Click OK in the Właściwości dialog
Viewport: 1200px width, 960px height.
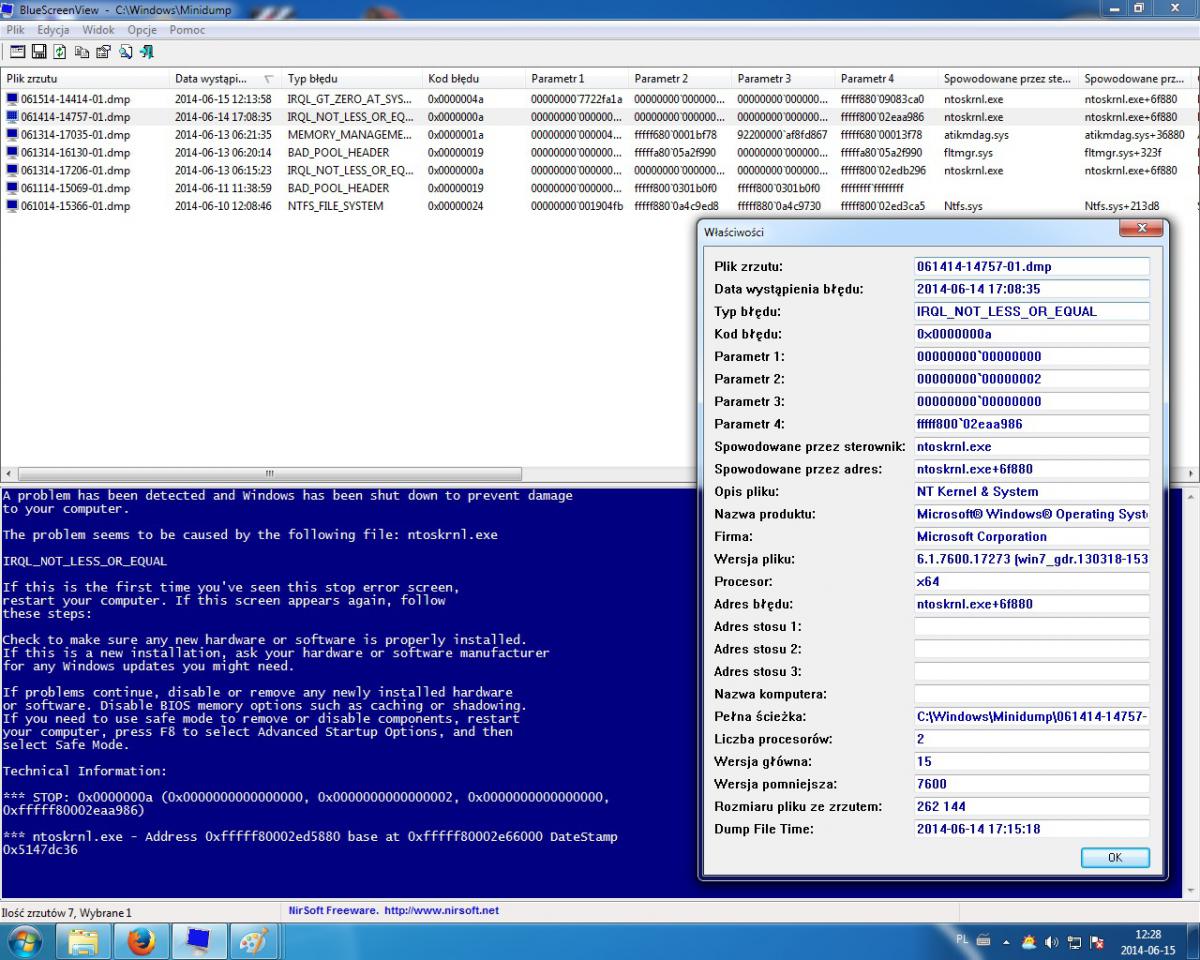click(1115, 857)
